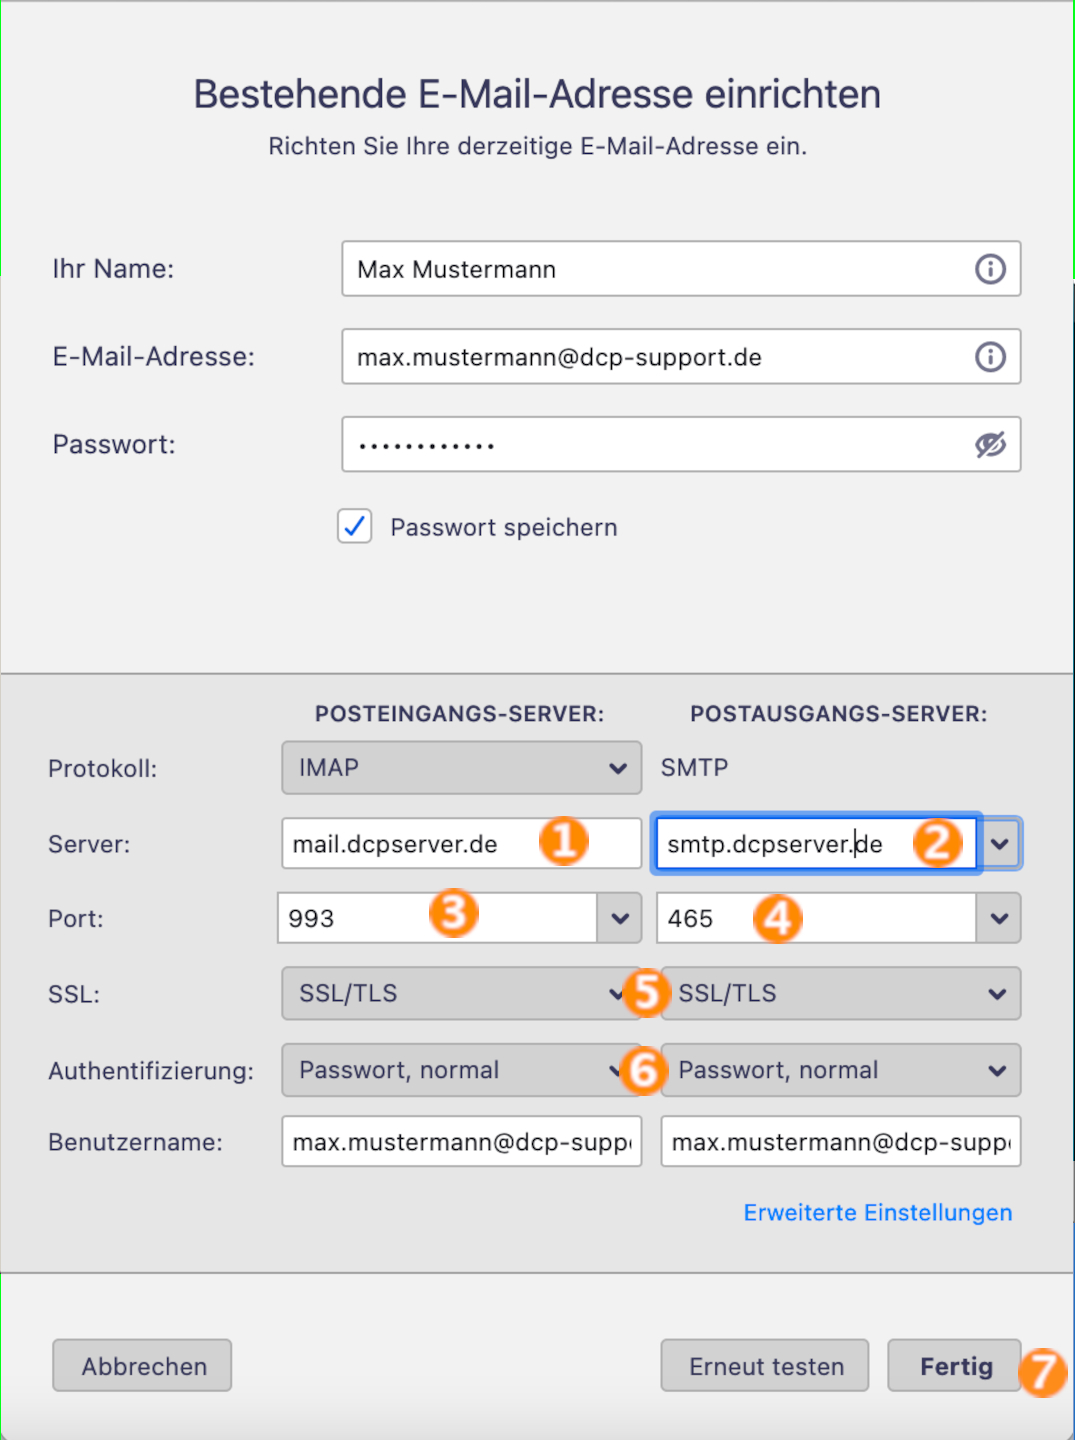Click the Erneut testen button
1075x1440 pixels.
pos(765,1366)
